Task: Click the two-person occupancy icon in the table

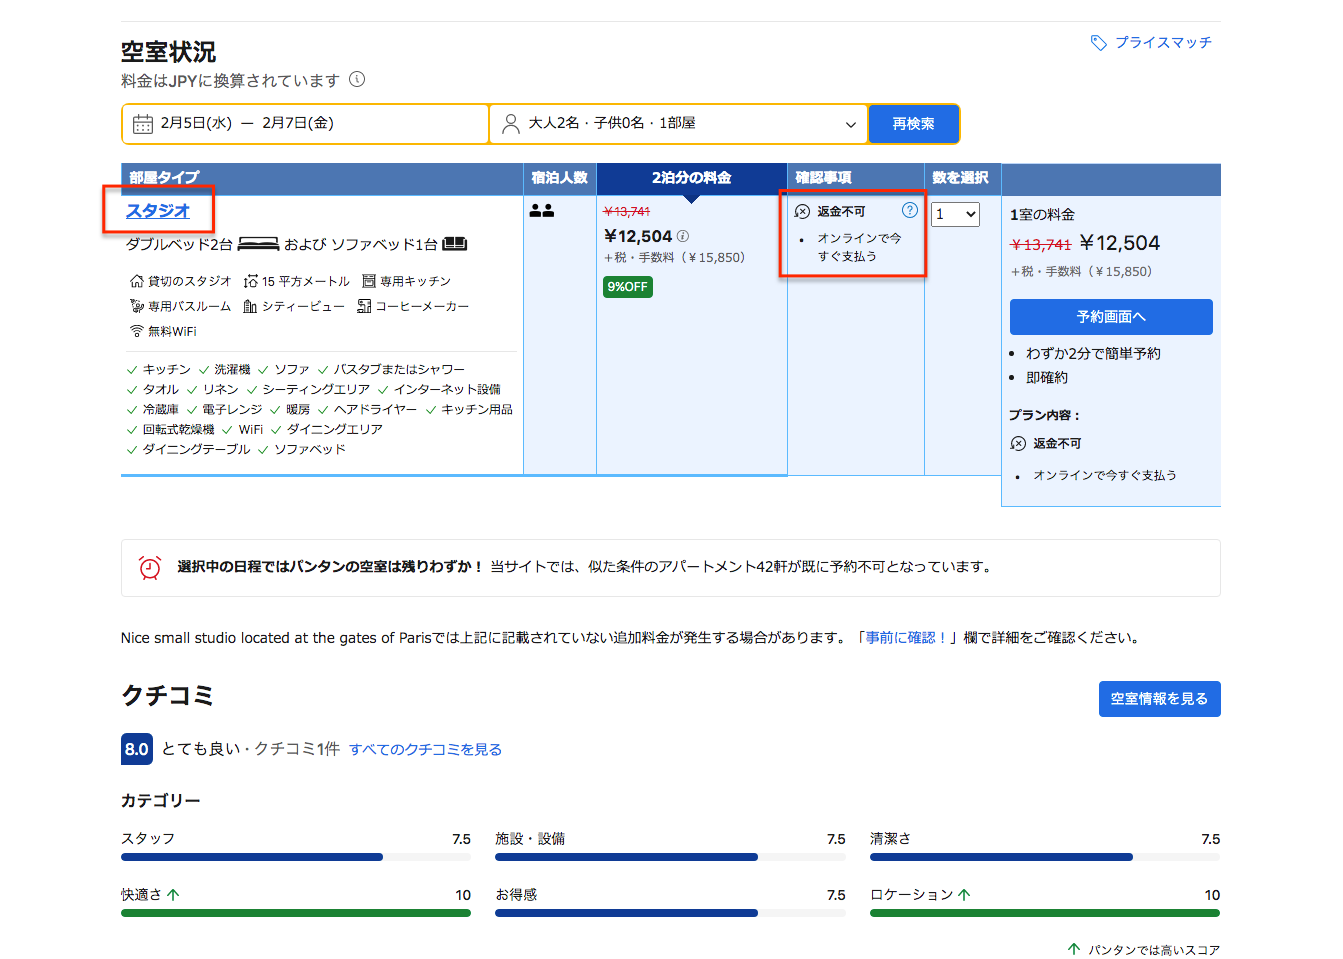Action: tap(542, 211)
